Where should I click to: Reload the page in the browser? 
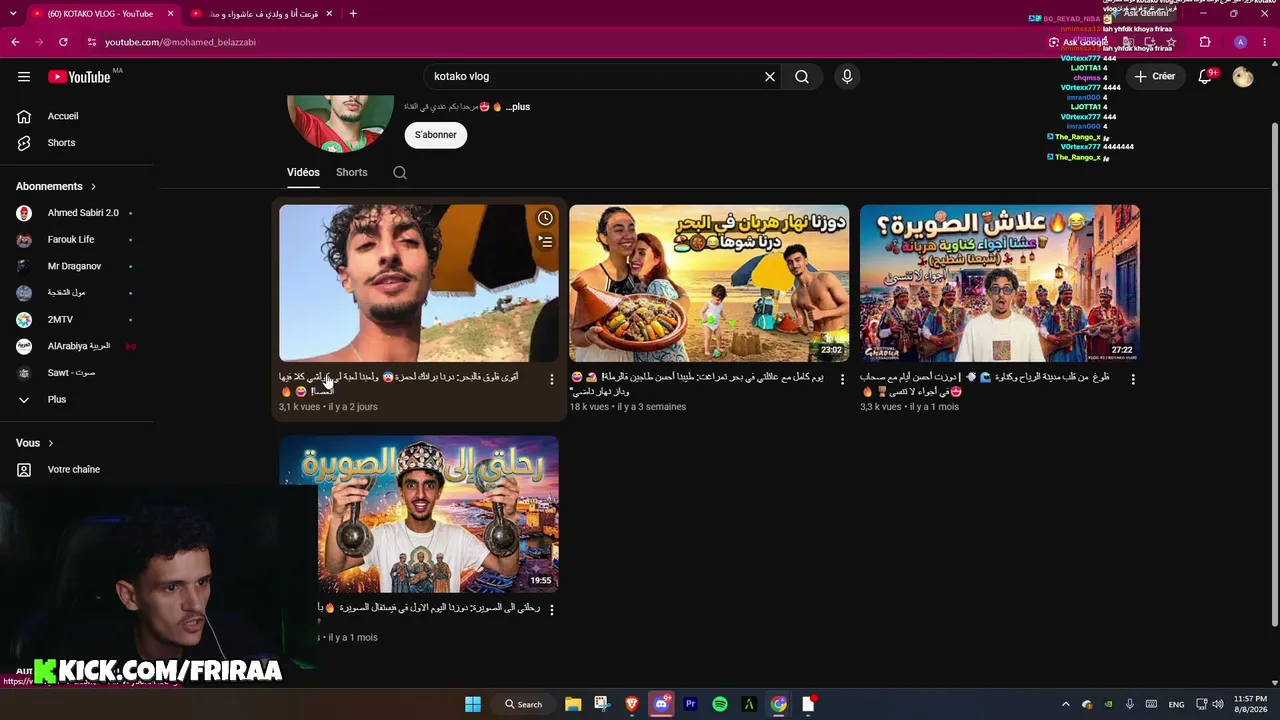click(x=63, y=42)
